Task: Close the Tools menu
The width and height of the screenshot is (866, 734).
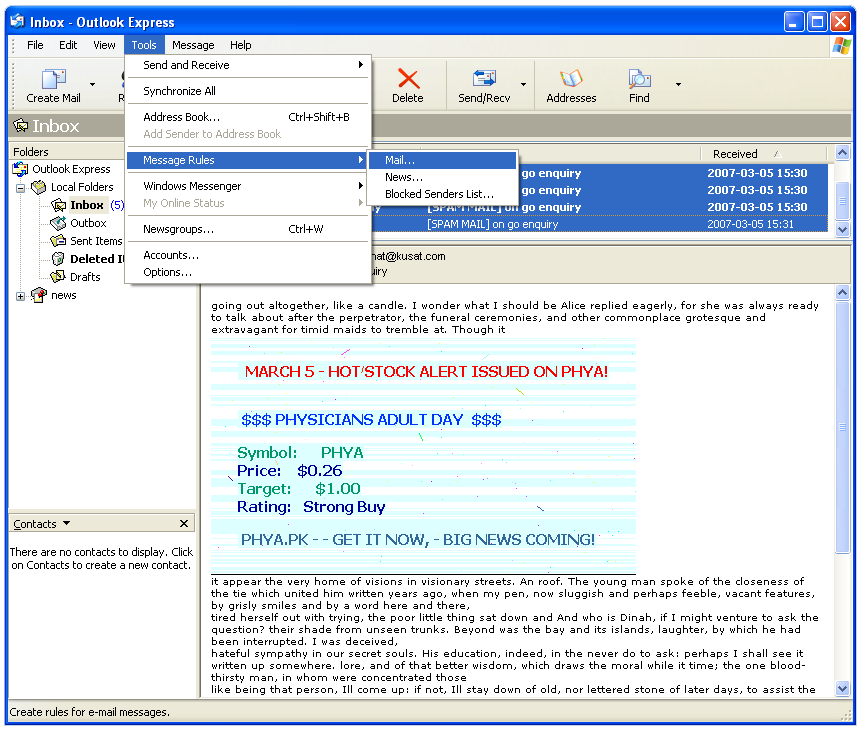Action: (144, 45)
